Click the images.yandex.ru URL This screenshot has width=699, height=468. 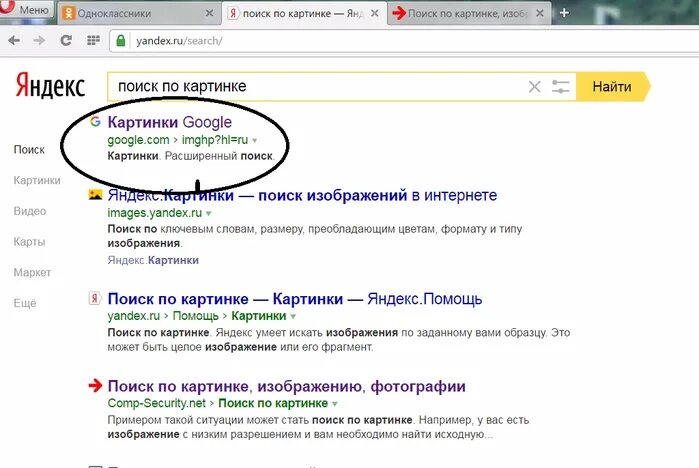155,213
